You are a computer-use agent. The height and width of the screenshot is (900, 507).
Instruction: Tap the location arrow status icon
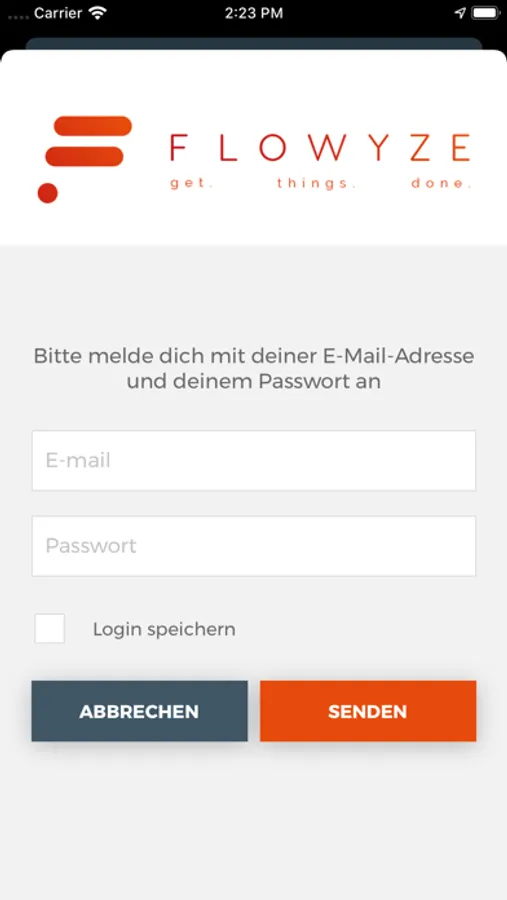point(460,13)
